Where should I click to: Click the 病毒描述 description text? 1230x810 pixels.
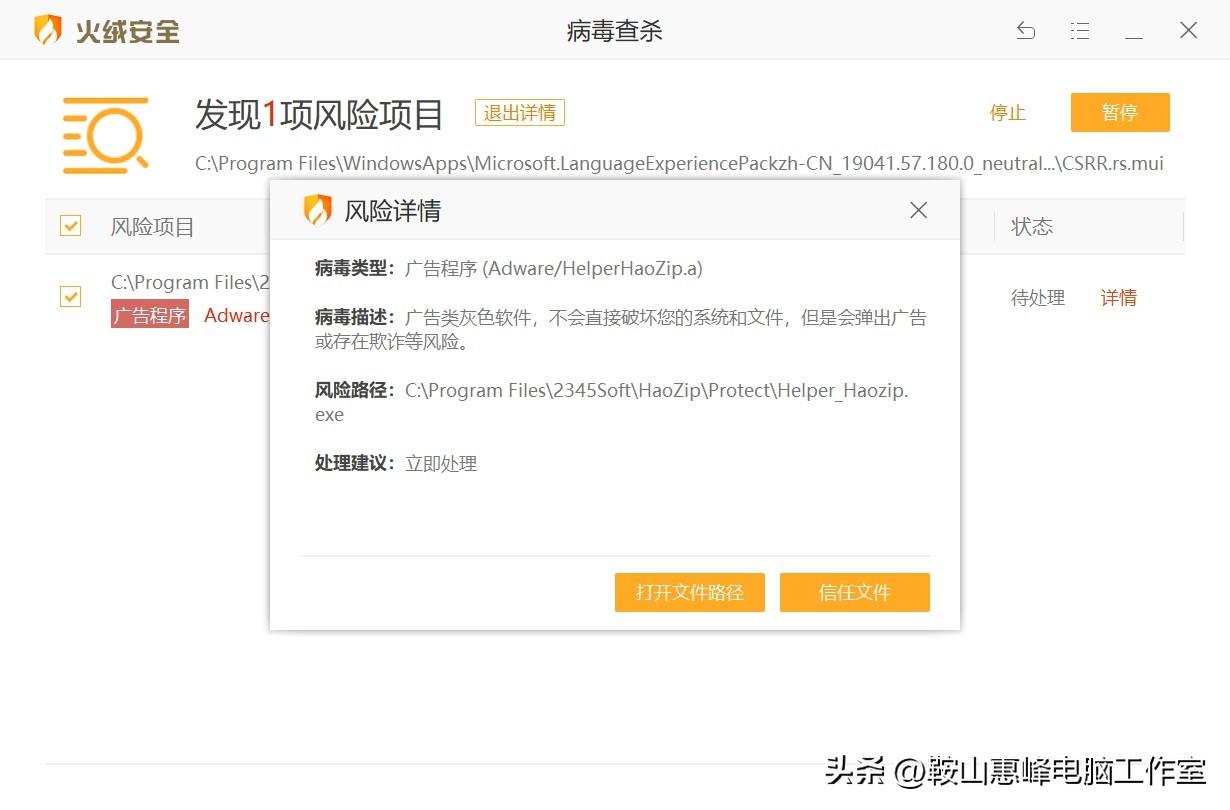[621, 330]
